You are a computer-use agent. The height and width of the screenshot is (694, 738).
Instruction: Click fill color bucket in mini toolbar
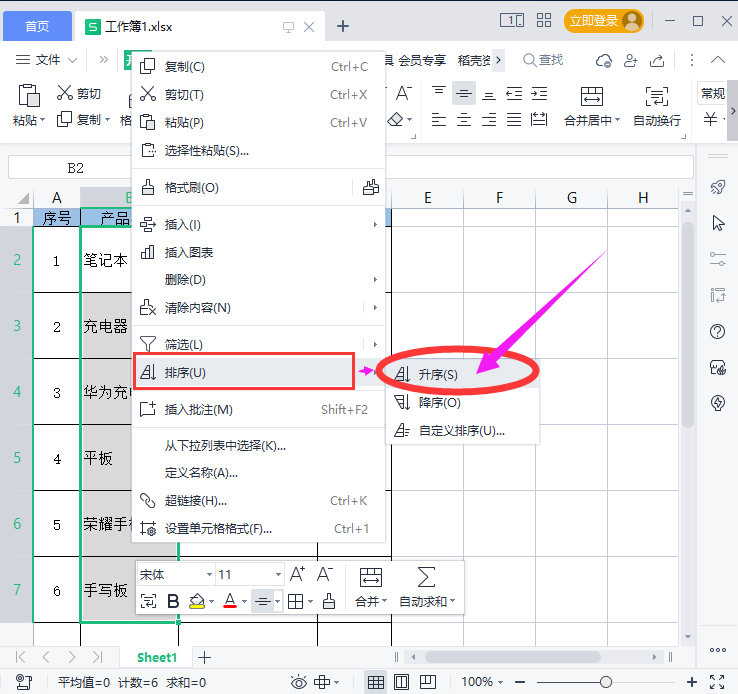[197, 600]
